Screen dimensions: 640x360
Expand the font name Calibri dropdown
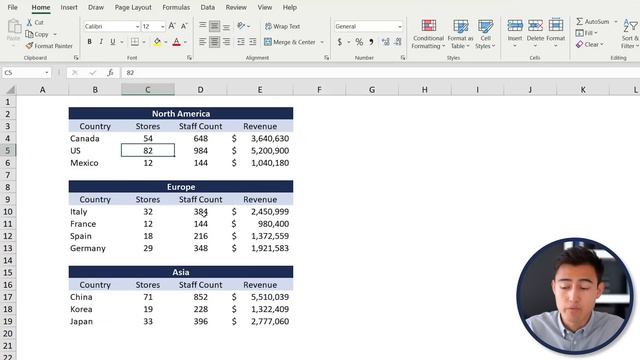pyautogui.click(x=137, y=27)
